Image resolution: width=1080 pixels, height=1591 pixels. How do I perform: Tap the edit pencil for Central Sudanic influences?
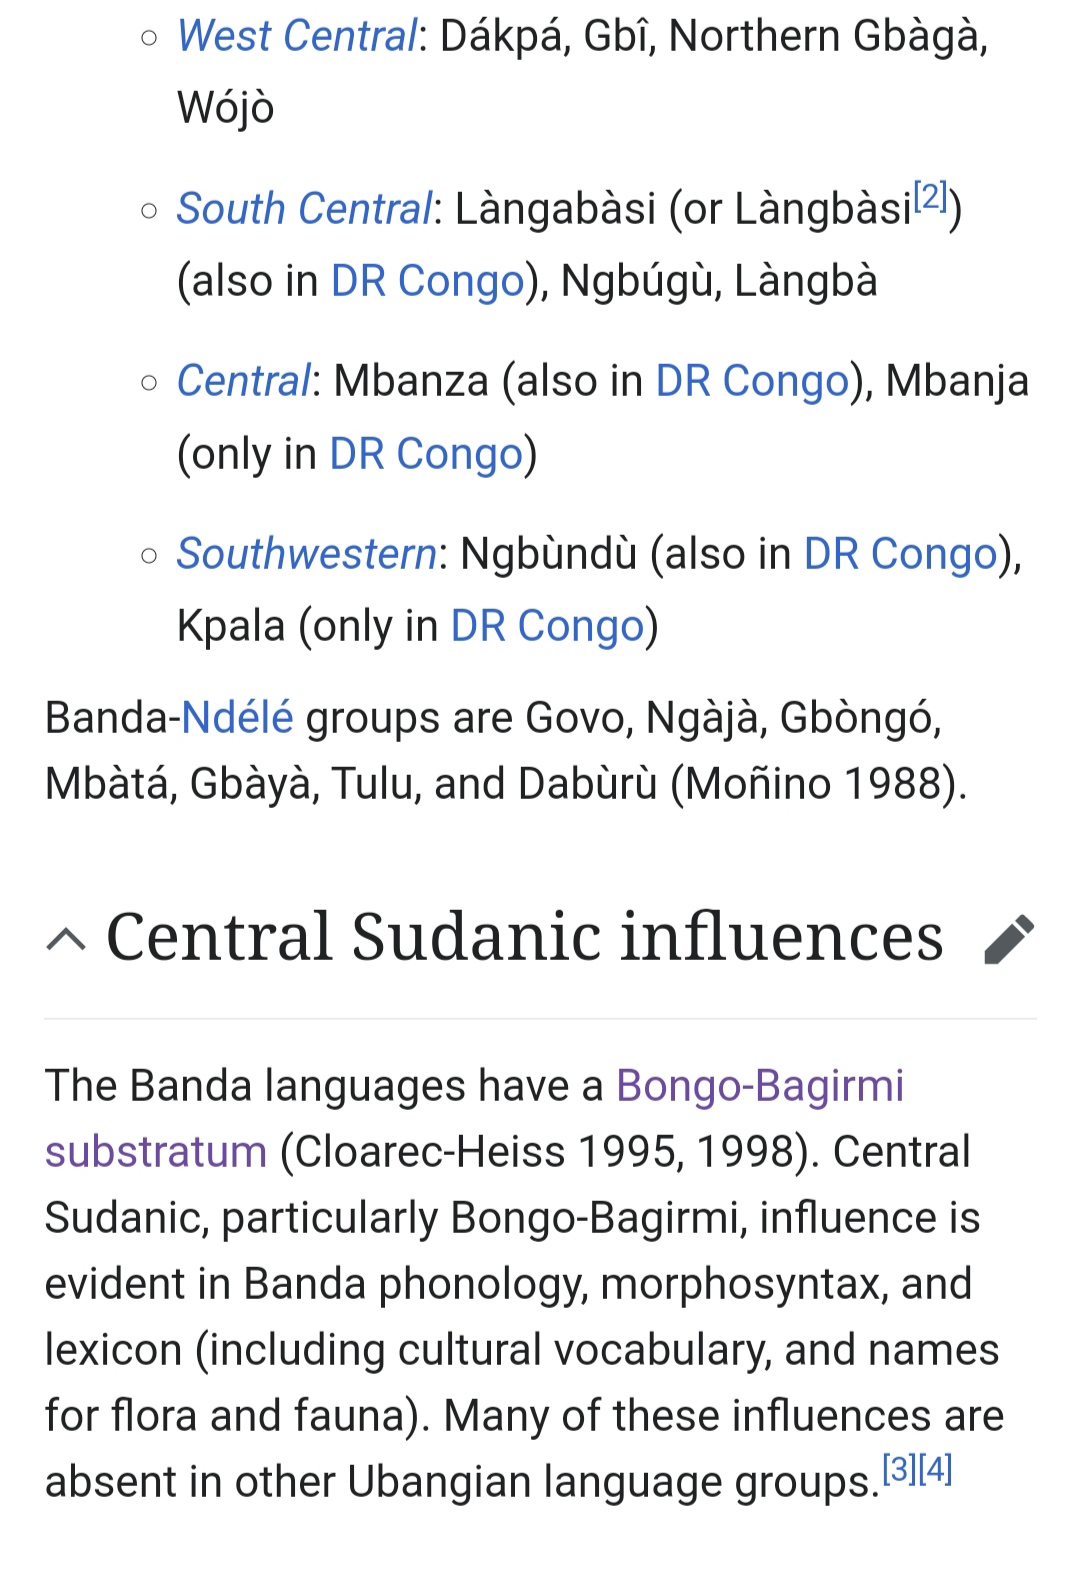point(1009,939)
